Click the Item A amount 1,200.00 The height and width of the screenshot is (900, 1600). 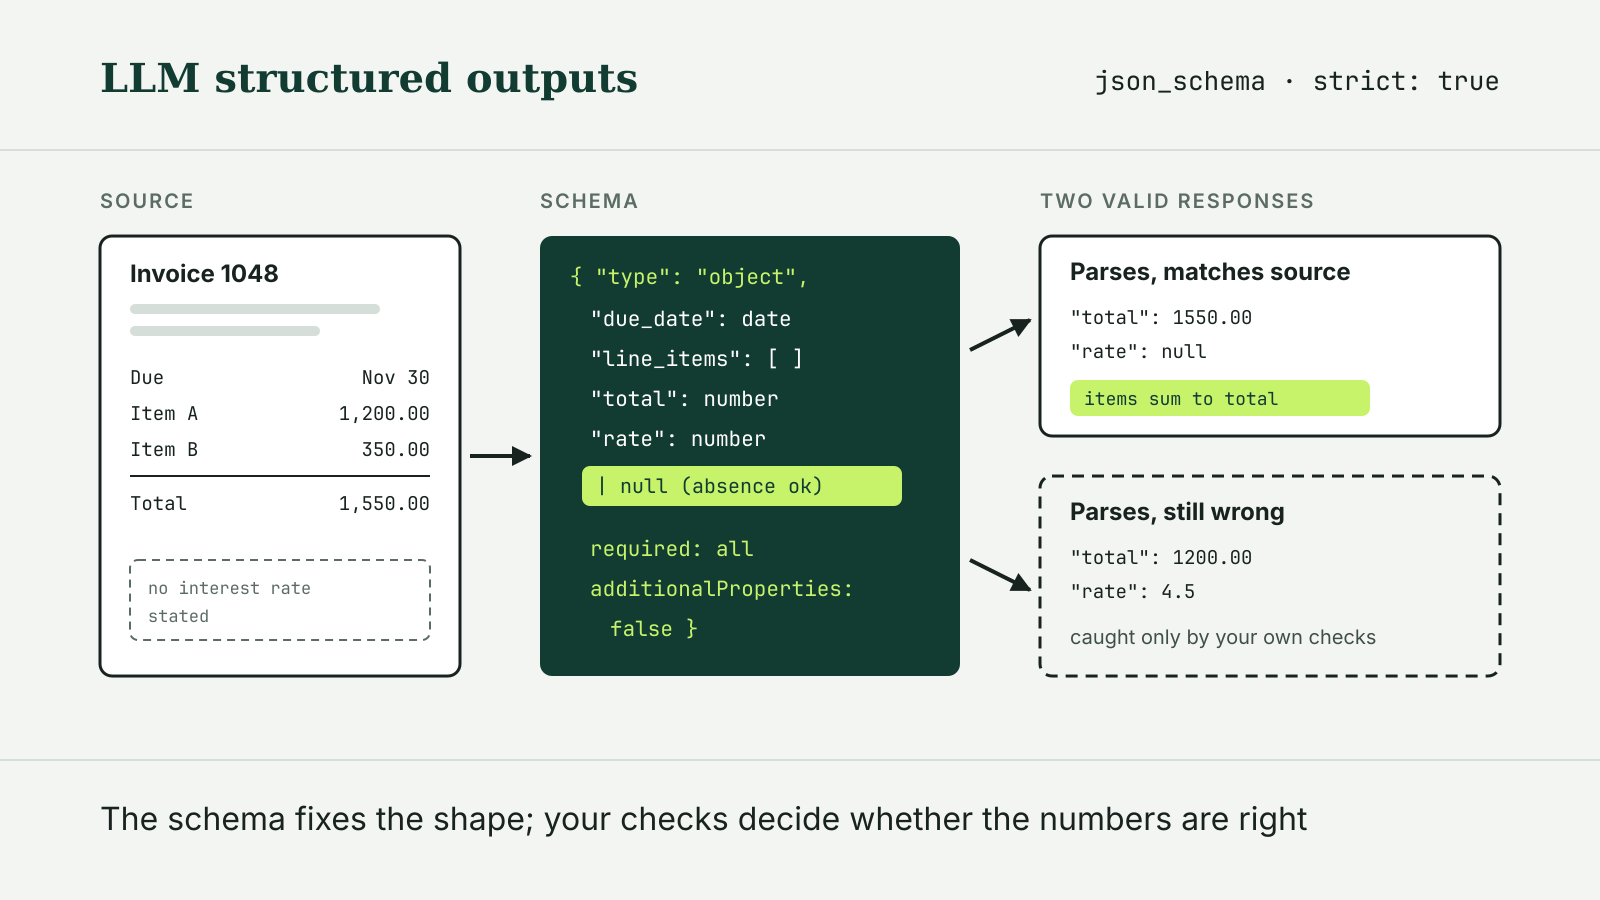(384, 414)
